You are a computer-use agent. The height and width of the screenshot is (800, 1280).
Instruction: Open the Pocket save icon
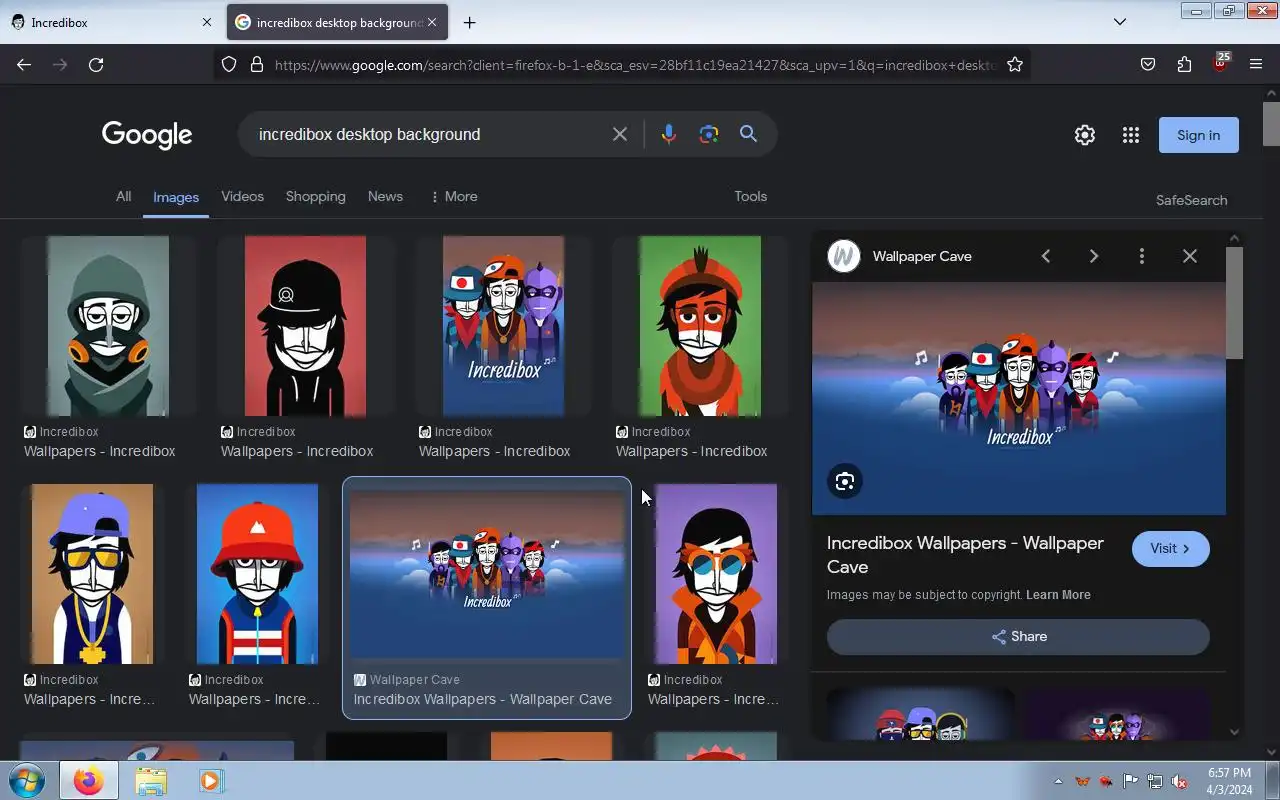[1148, 64]
